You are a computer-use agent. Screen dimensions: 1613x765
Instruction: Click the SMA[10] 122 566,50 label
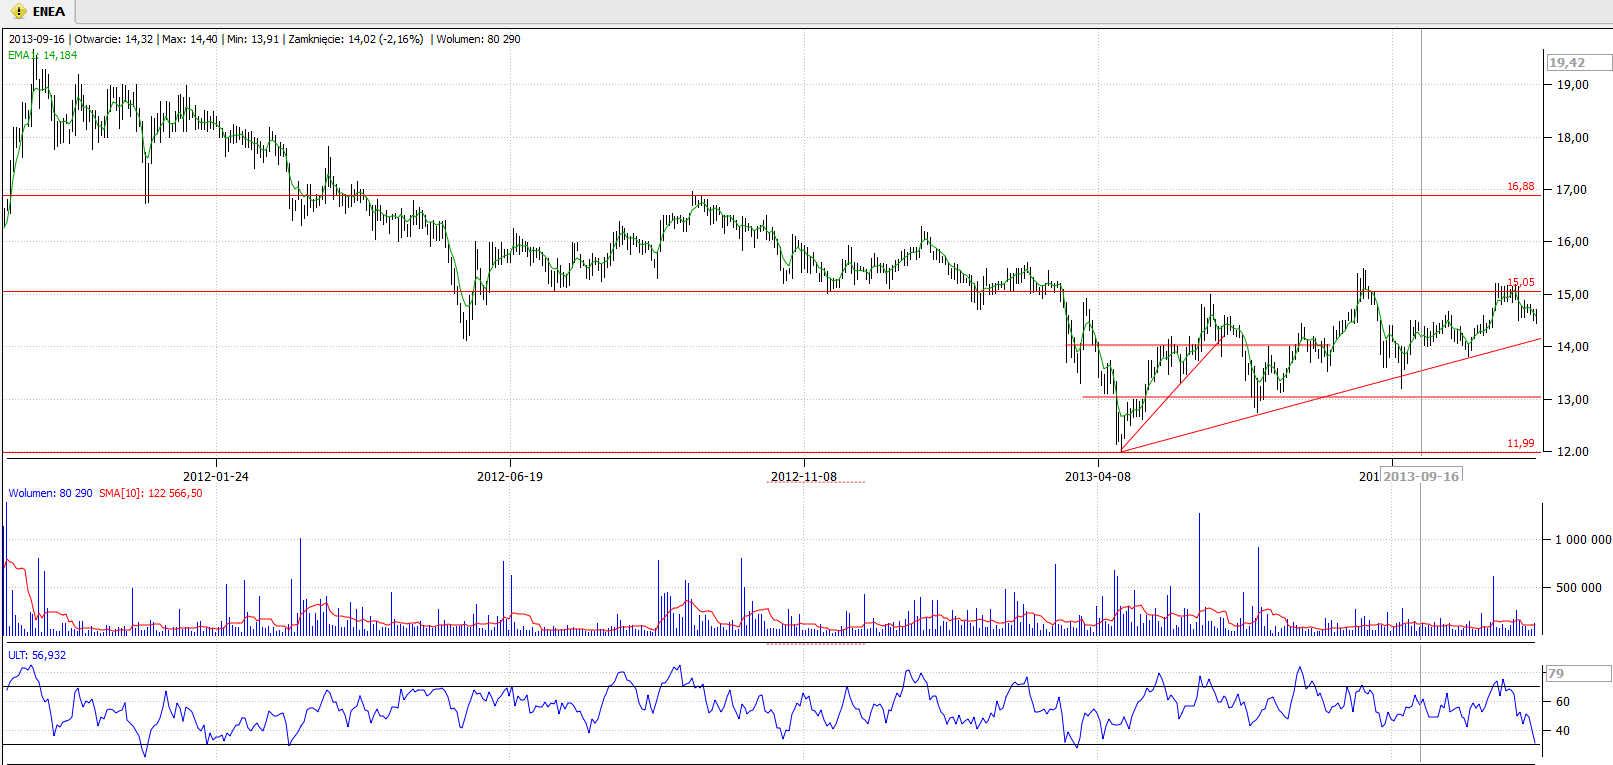point(150,493)
